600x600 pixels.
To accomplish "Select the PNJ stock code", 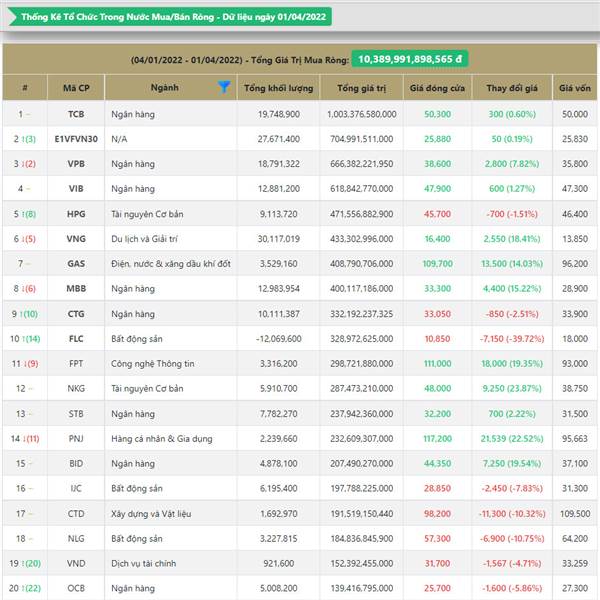I will (x=76, y=439).
